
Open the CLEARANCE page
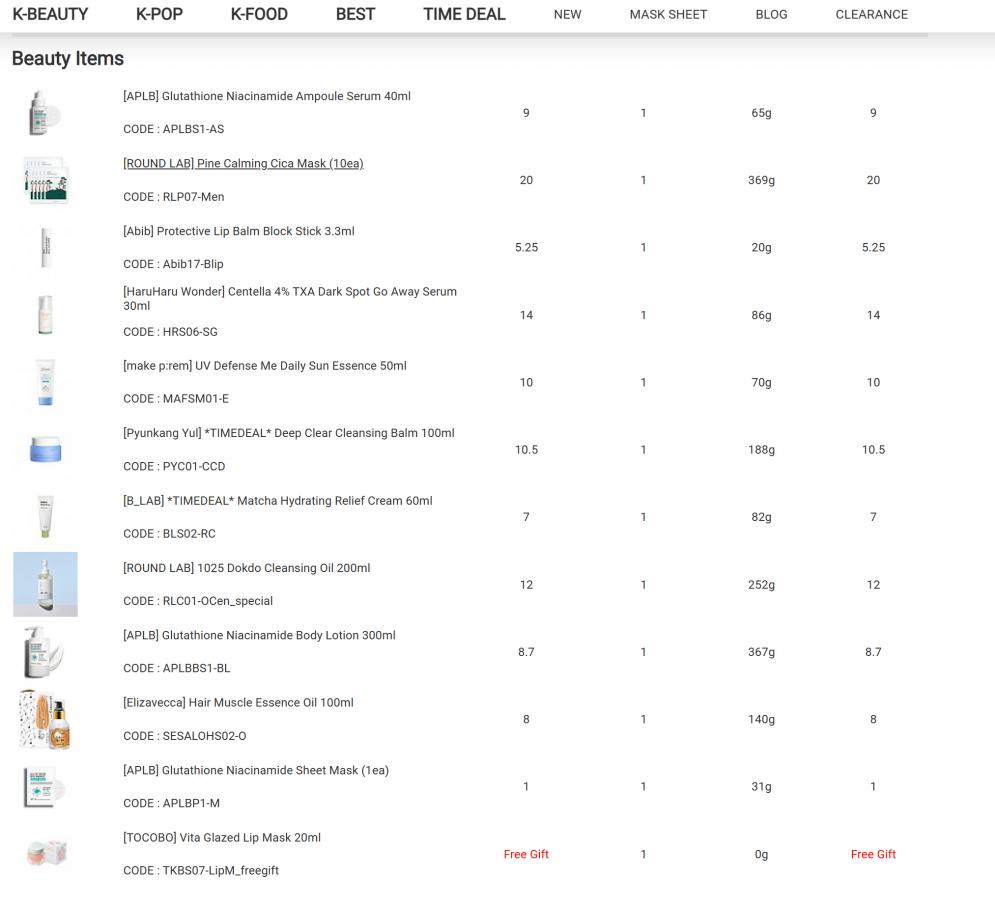click(x=871, y=14)
